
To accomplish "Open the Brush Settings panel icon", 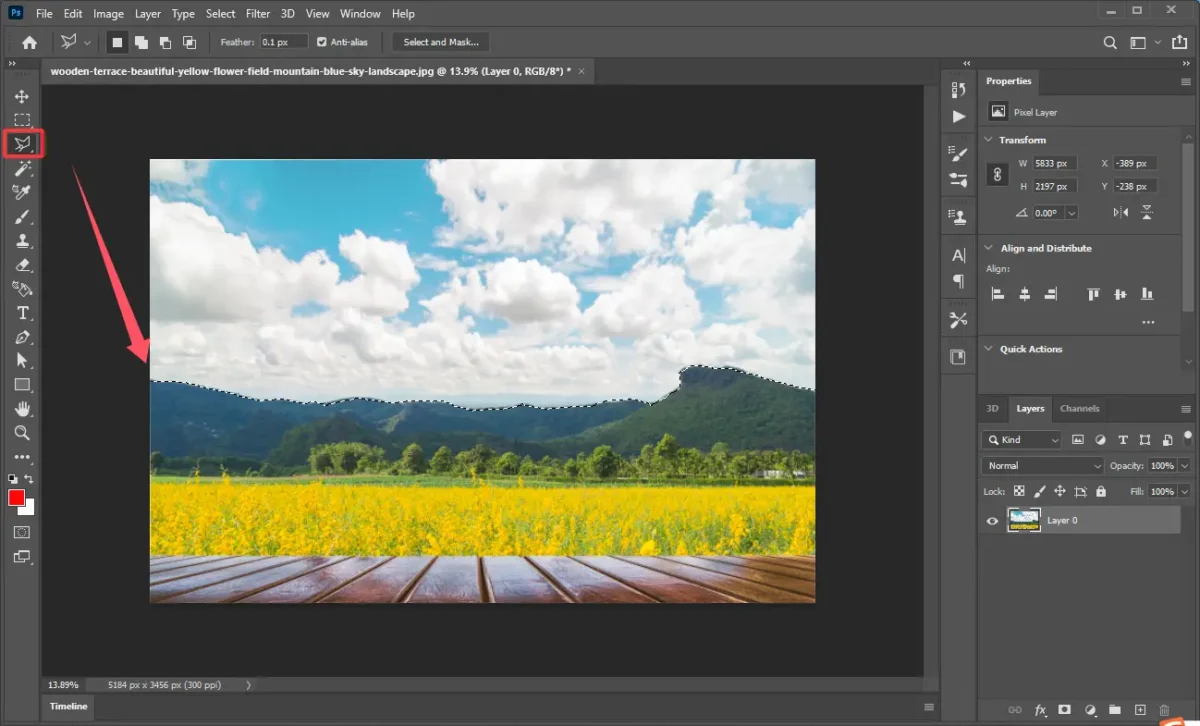I will [x=959, y=154].
